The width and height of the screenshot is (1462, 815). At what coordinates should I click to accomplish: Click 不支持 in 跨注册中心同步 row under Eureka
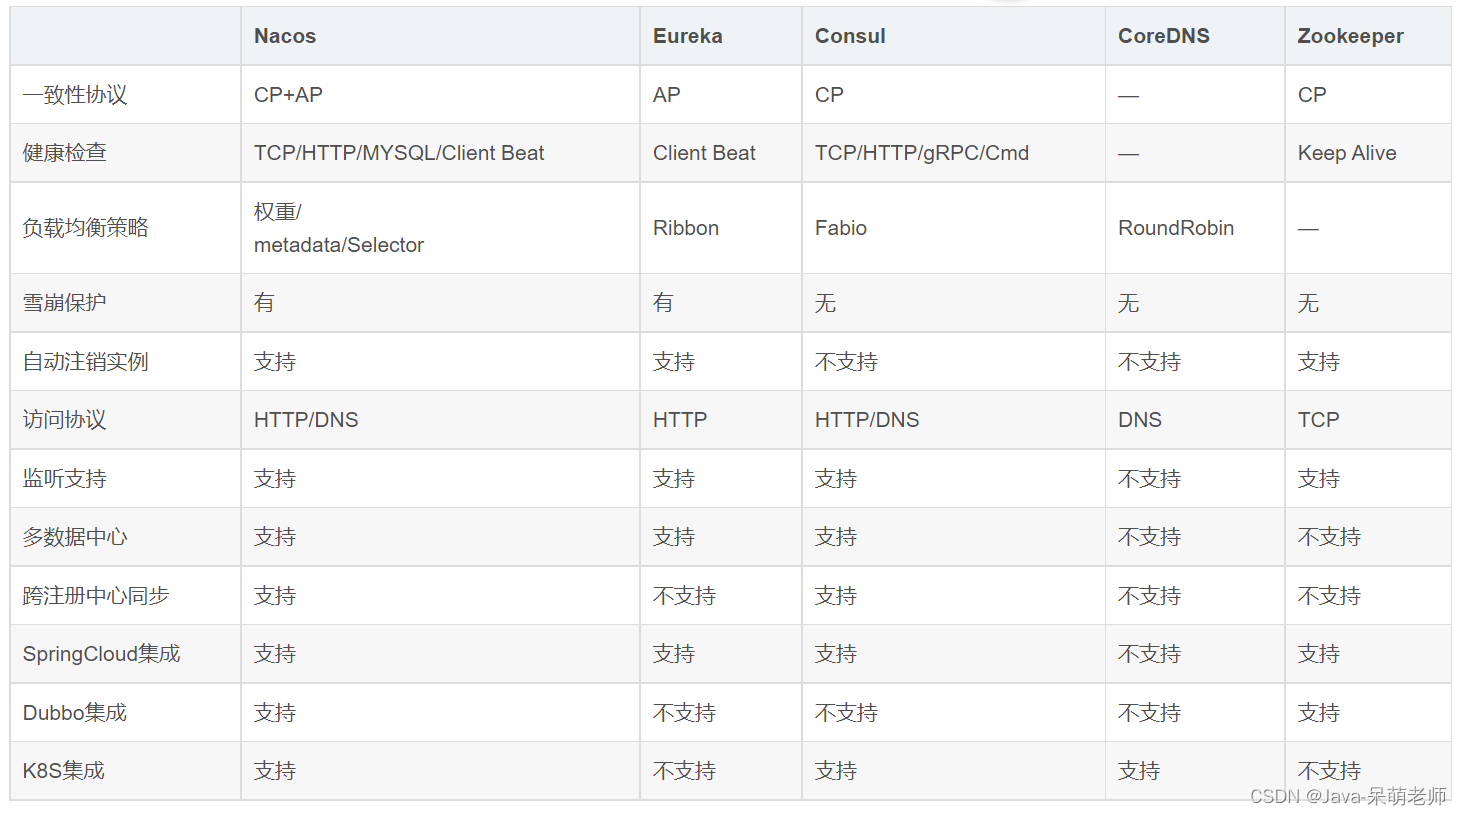tap(684, 596)
